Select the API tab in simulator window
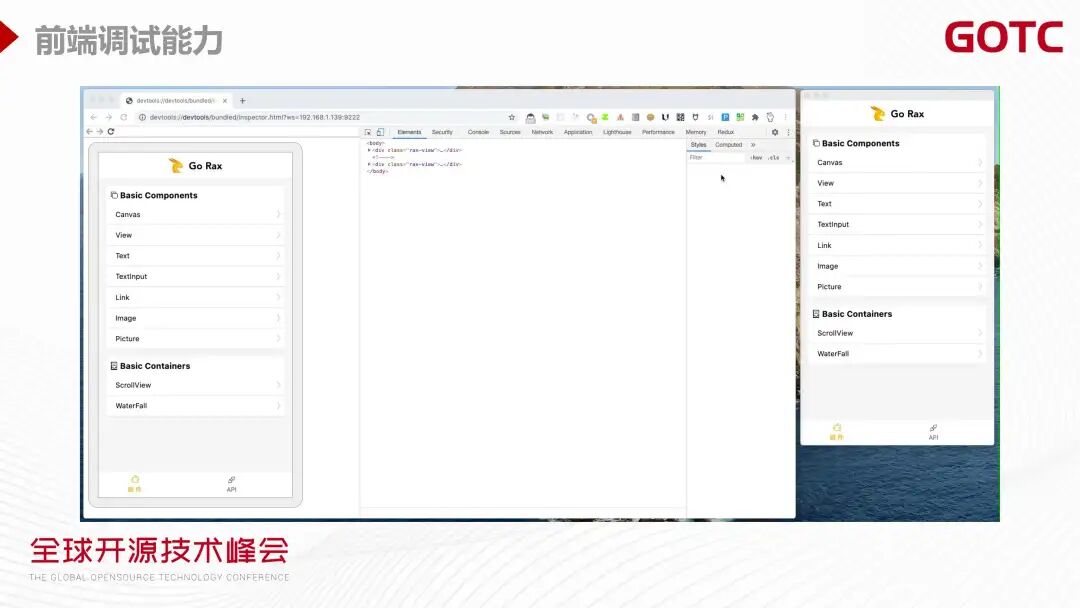Image resolution: width=1080 pixels, height=608 pixels. 933,432
